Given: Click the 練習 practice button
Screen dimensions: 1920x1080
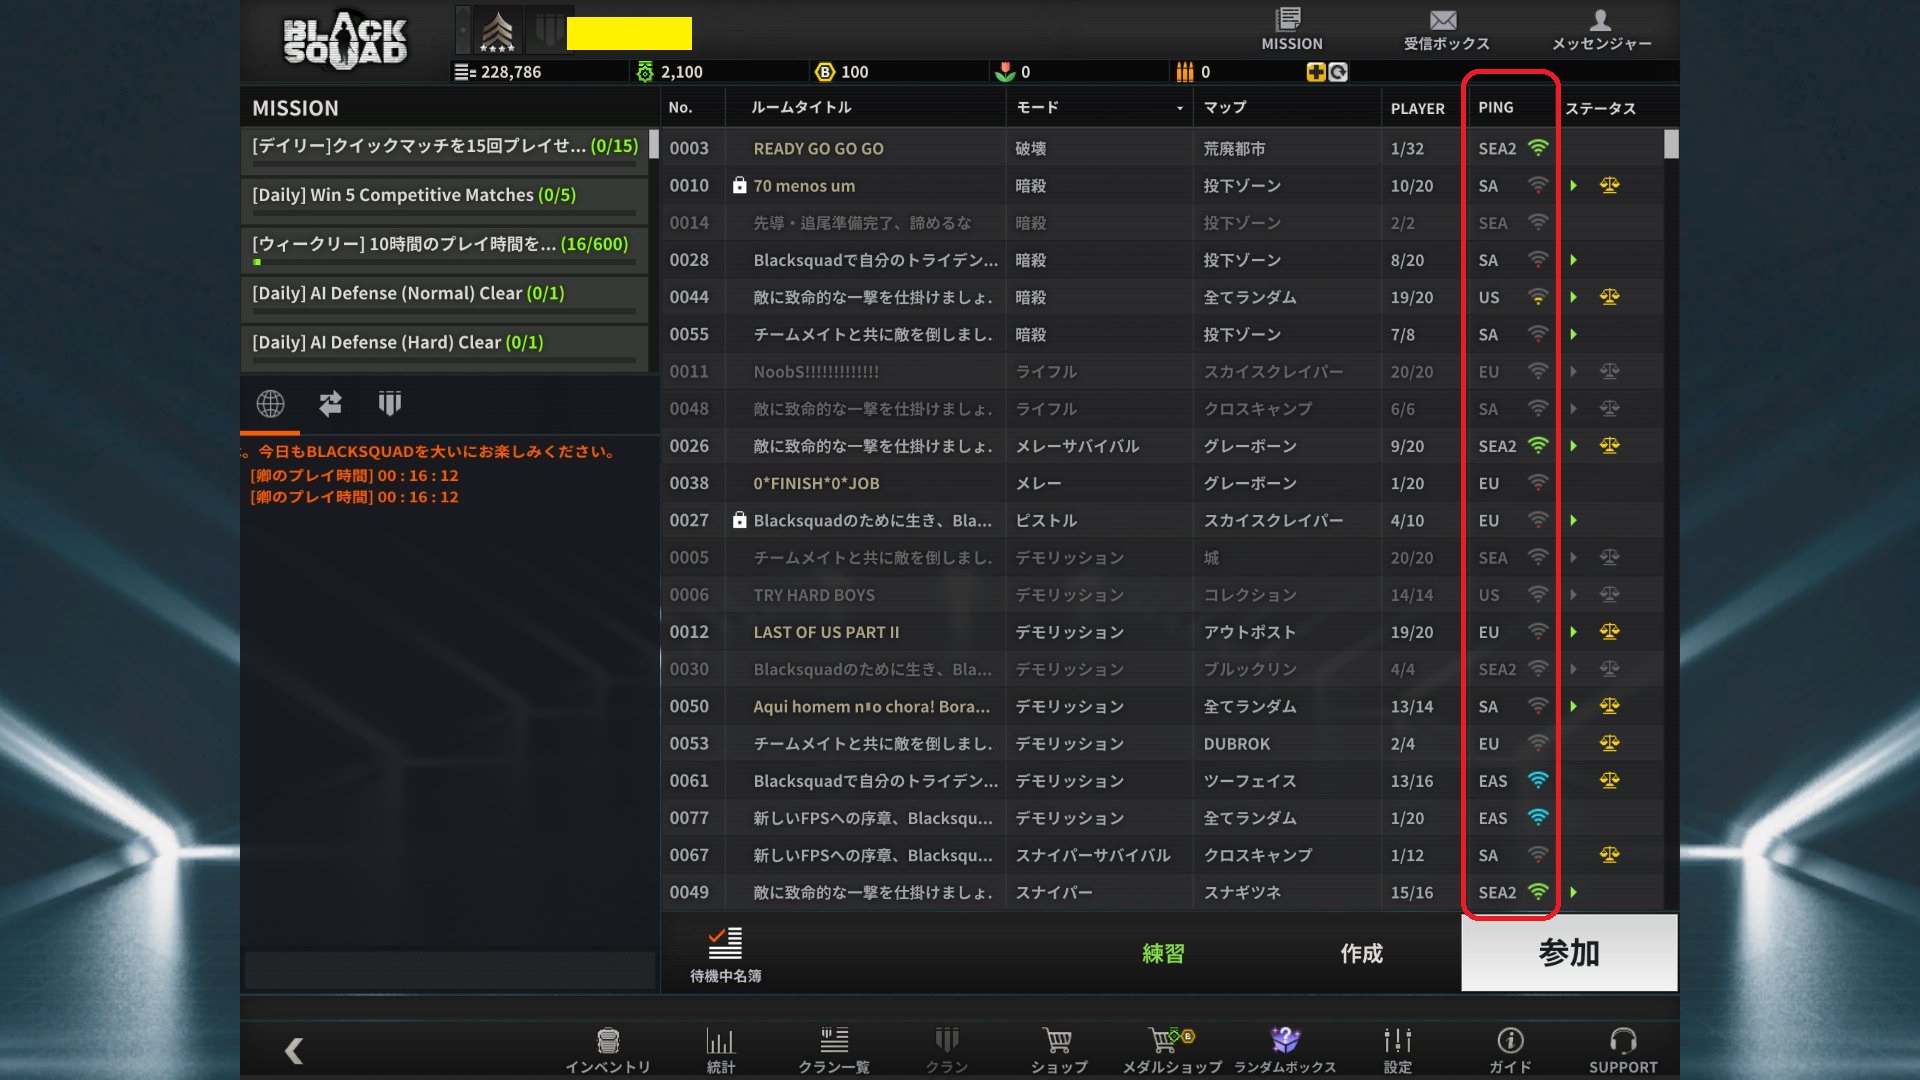Looking at the screenshot, I should coord(1163,953).
